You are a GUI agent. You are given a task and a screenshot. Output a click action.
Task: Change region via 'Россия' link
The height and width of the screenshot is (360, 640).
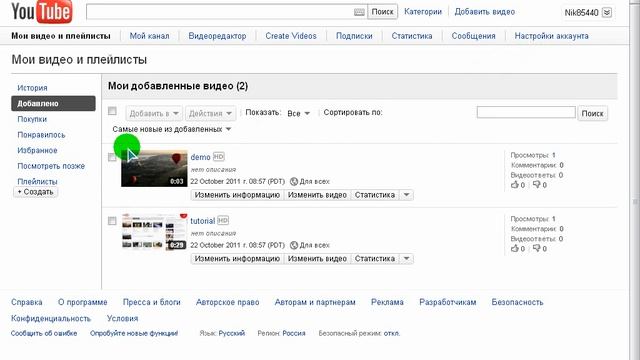pos(293,333)
